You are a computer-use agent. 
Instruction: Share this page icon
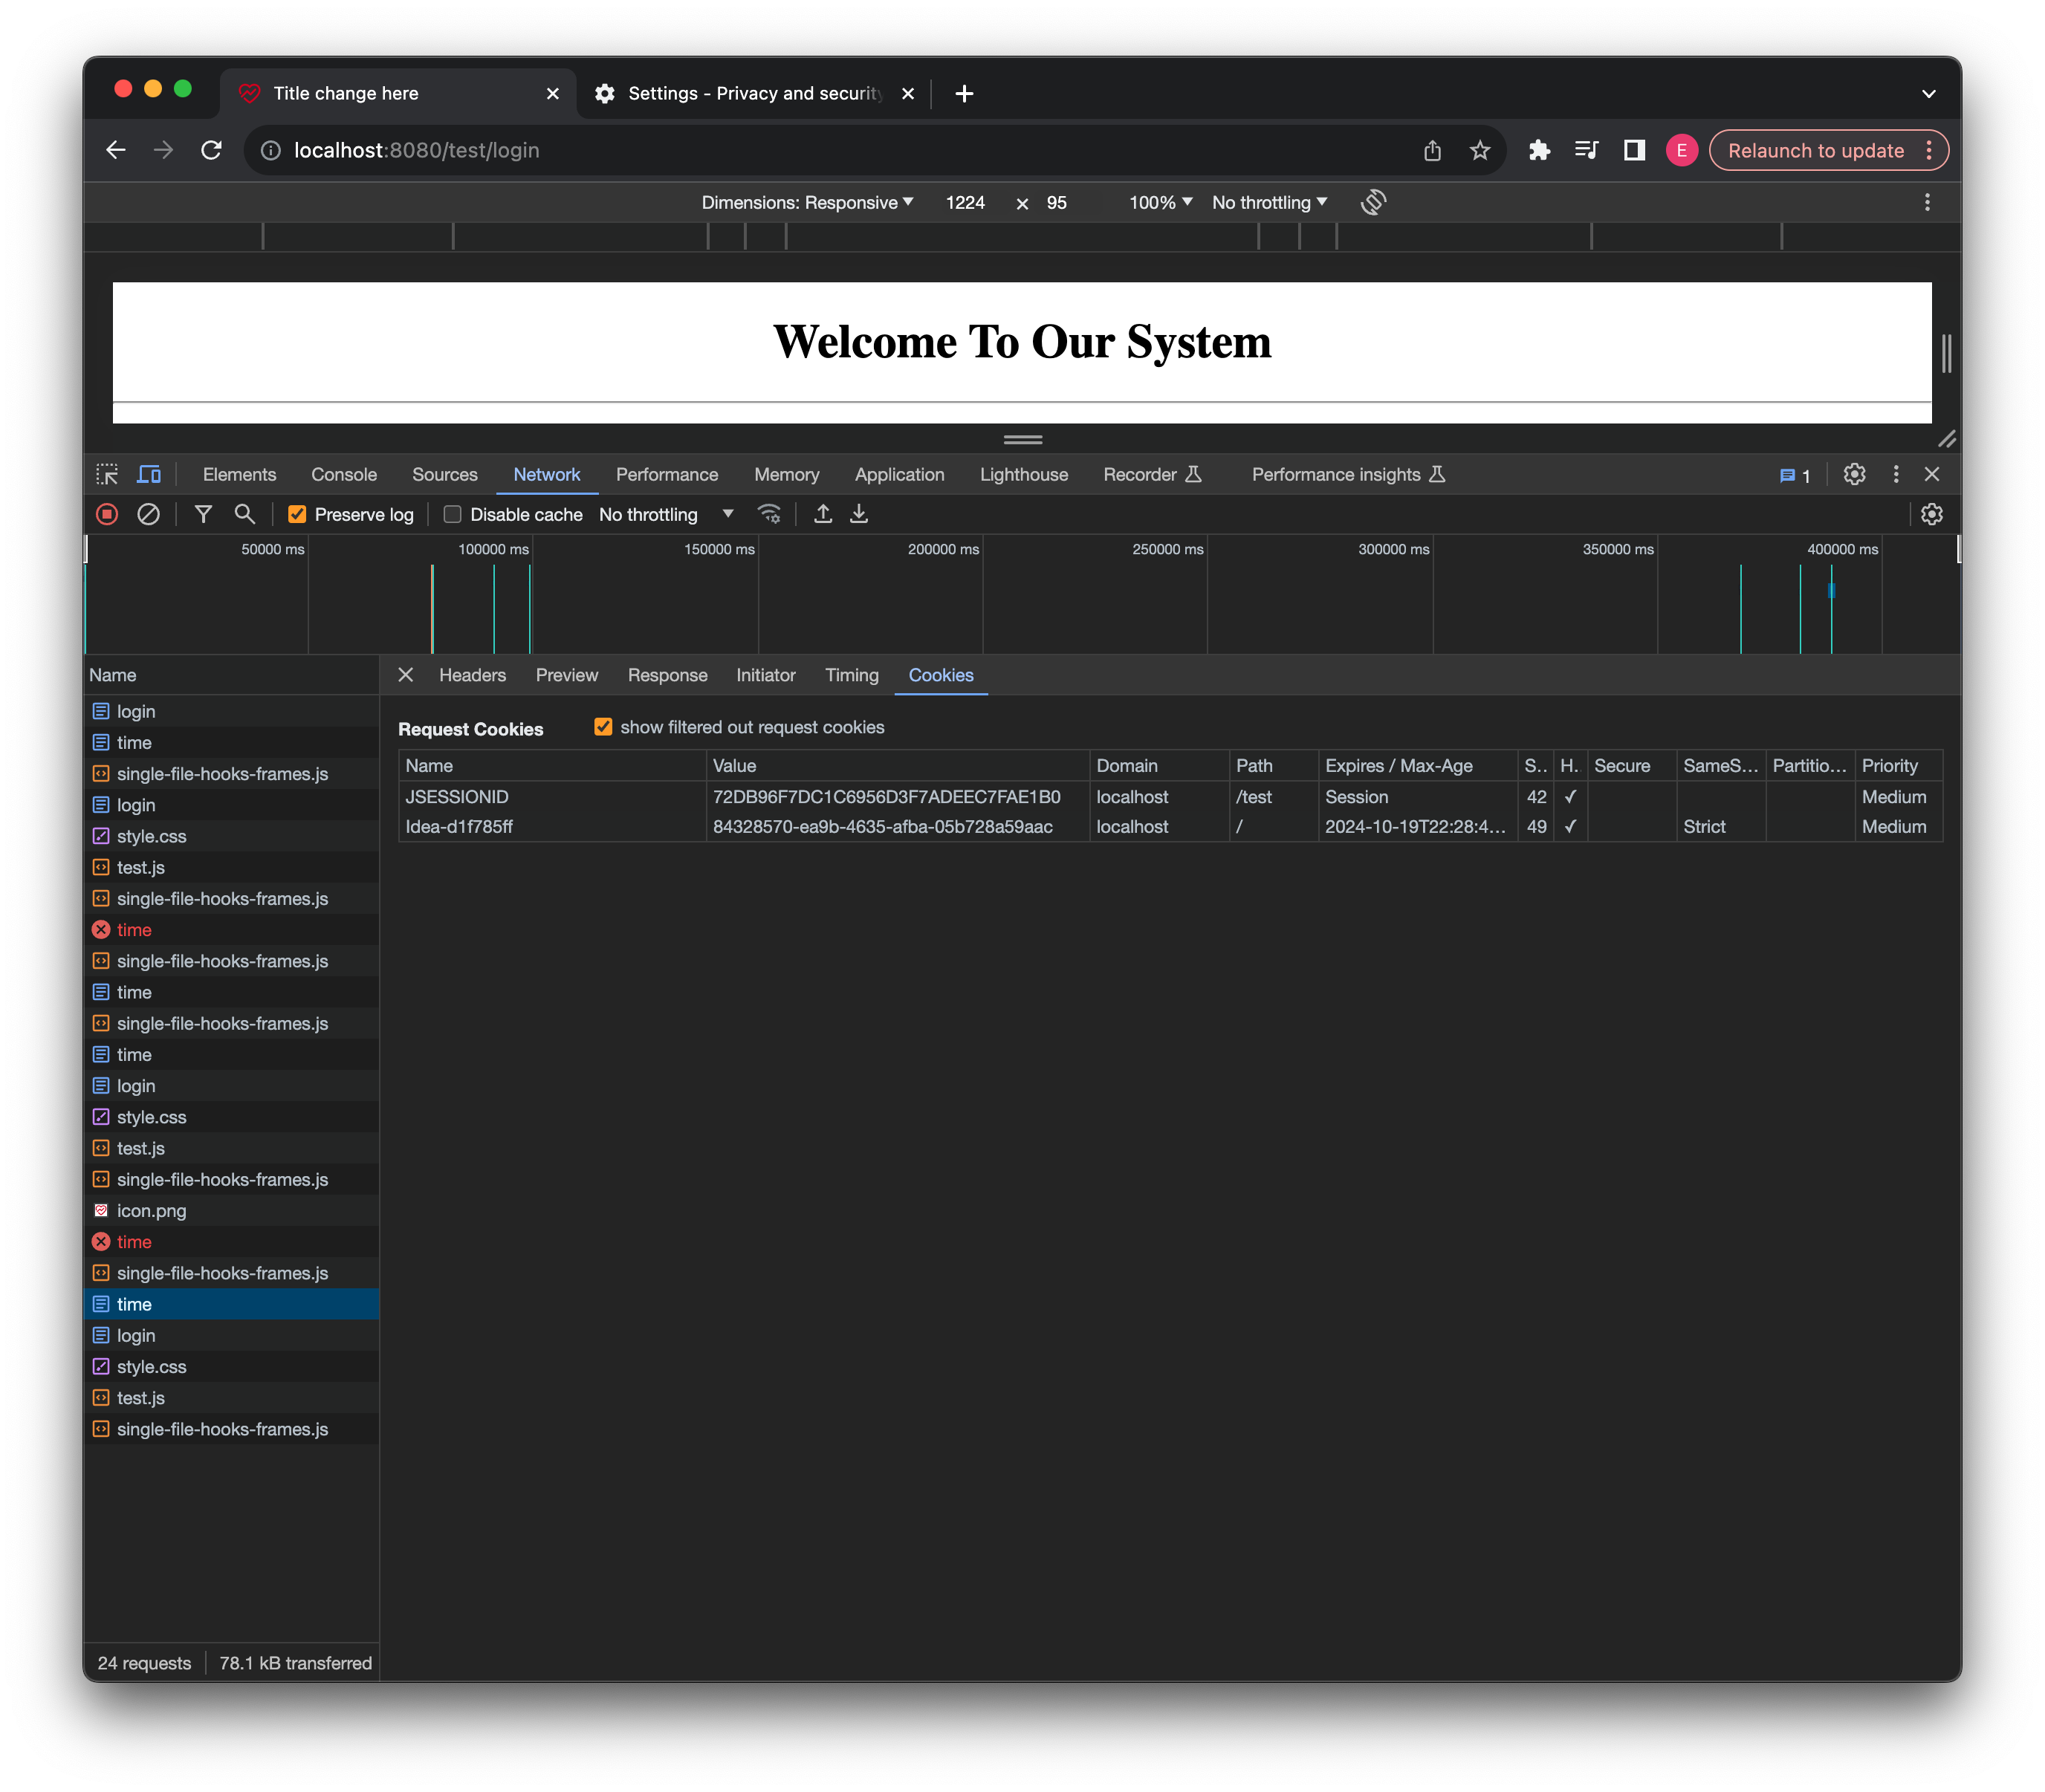coord(1432,150)
